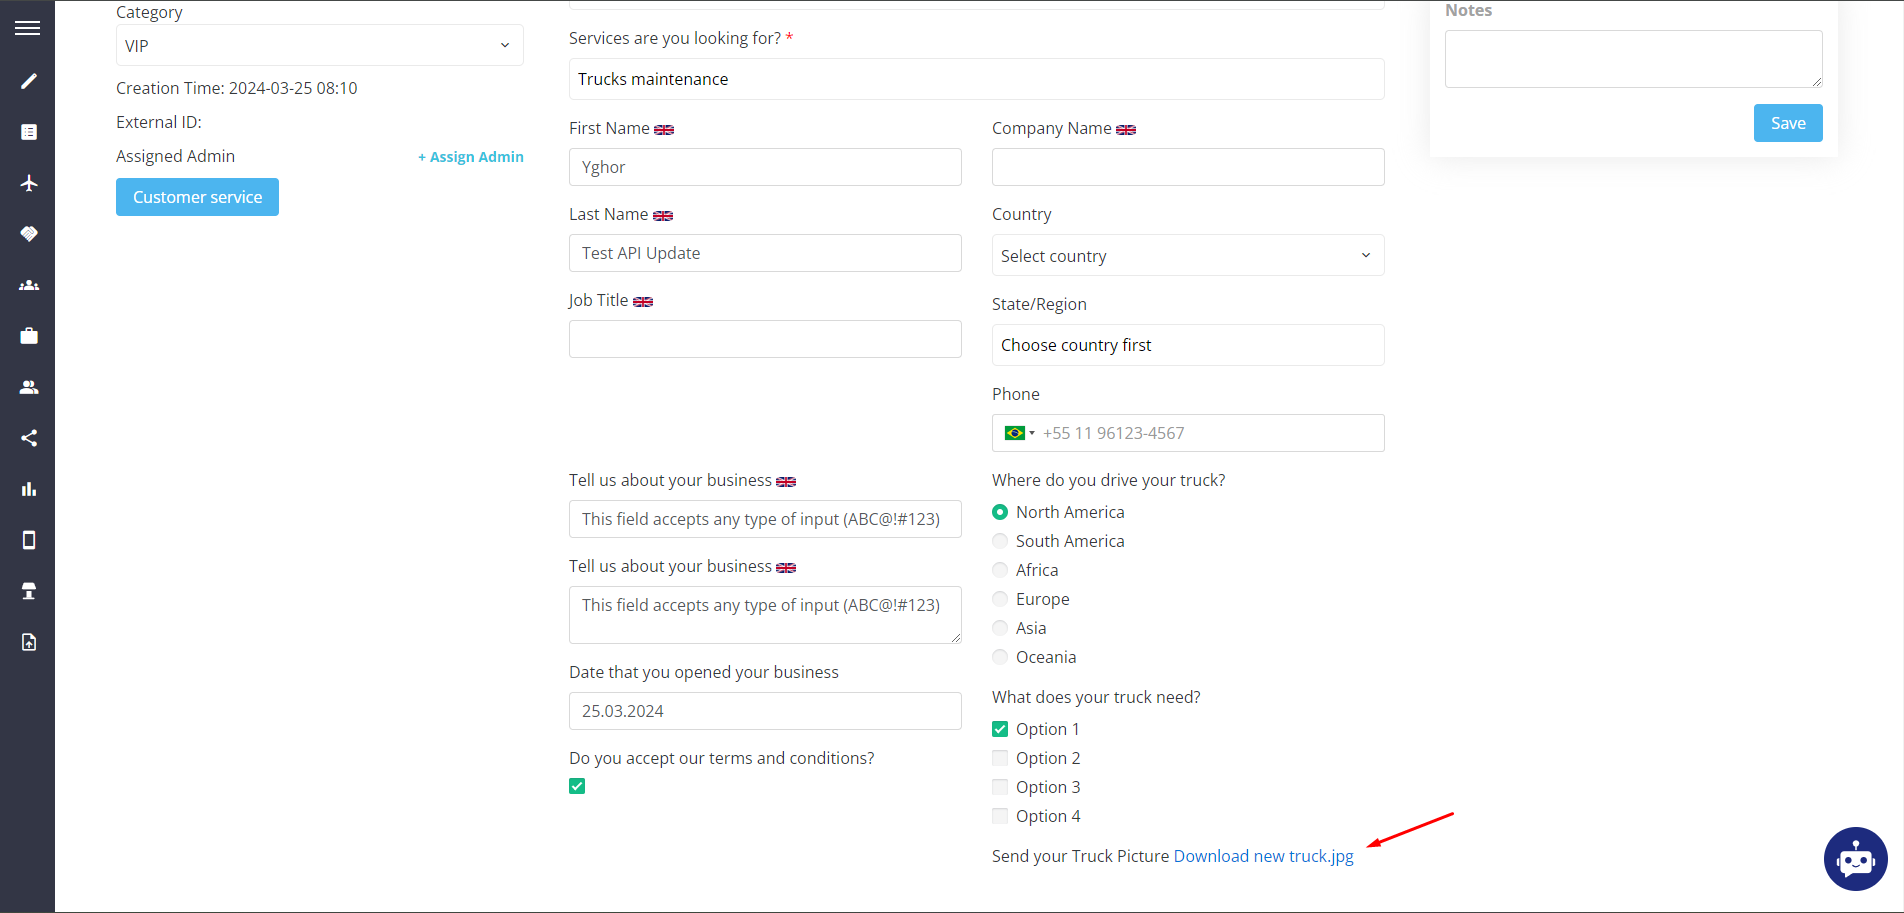Screen dimensions: 1904x913
Task: Click the pencil edit sidebar icon
Action: tap(29, 81)
